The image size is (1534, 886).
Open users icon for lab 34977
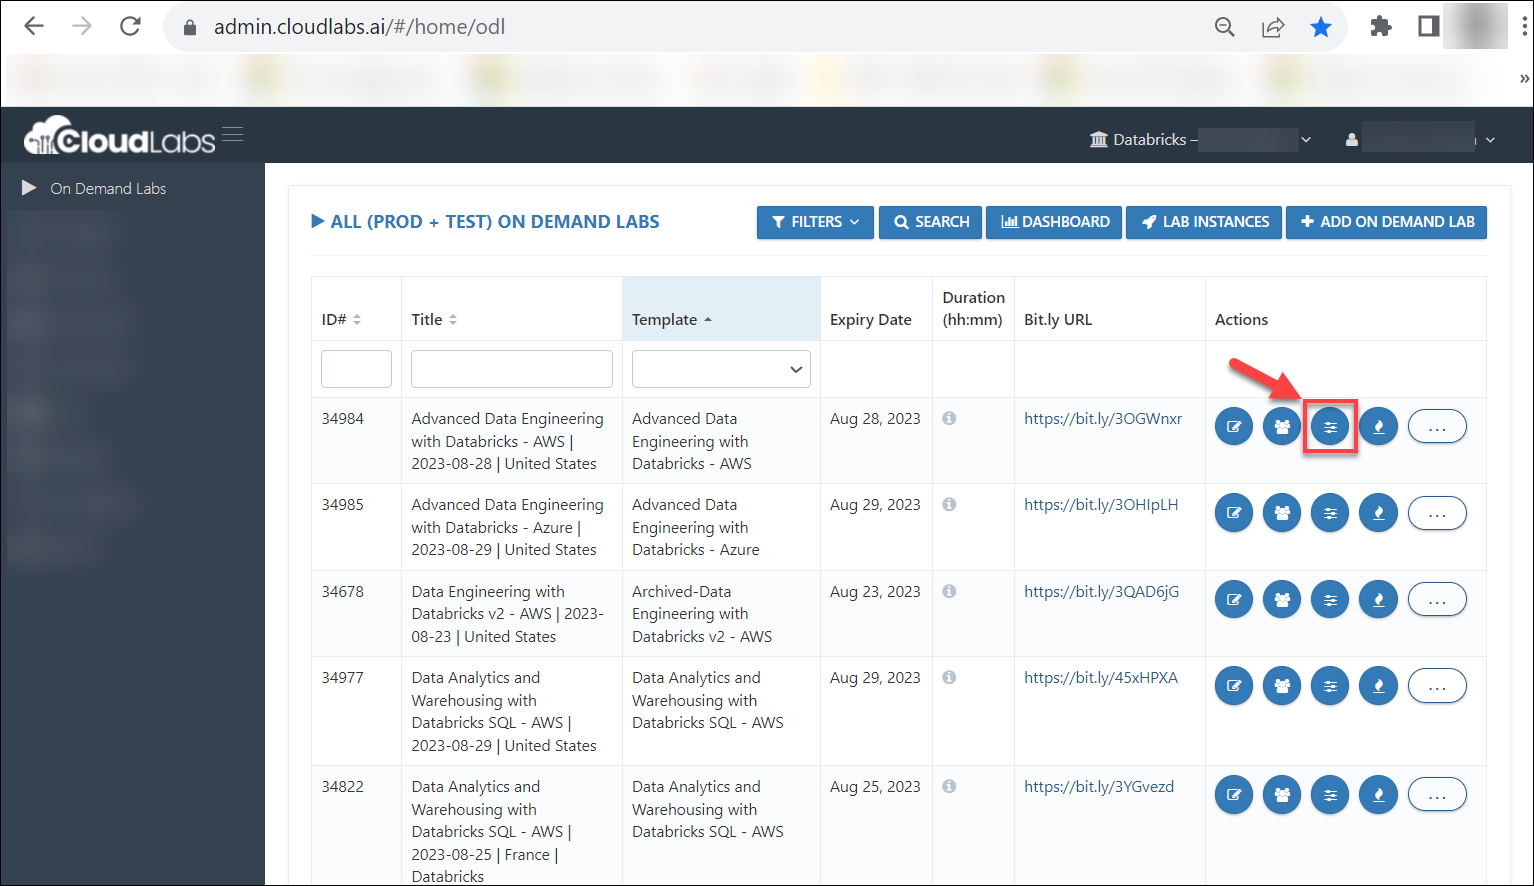pos(1282,686)
